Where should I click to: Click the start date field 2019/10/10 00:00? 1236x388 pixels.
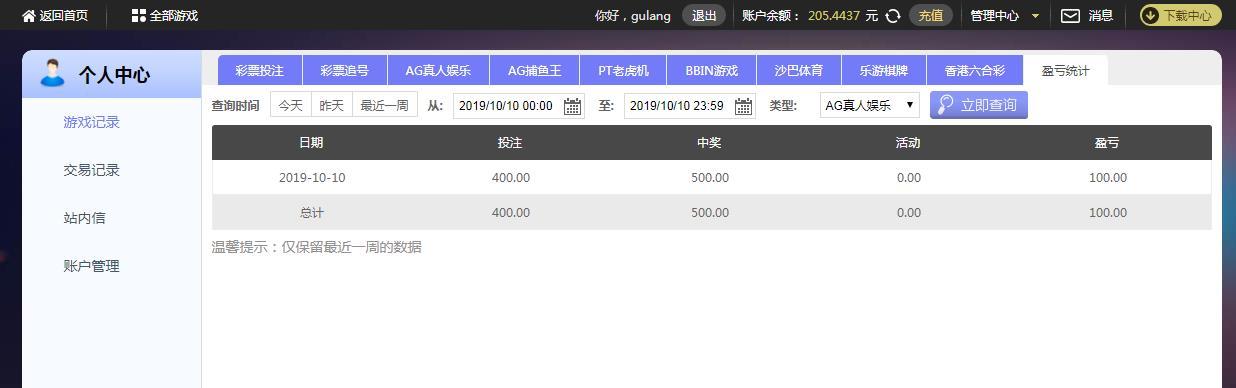518,106
